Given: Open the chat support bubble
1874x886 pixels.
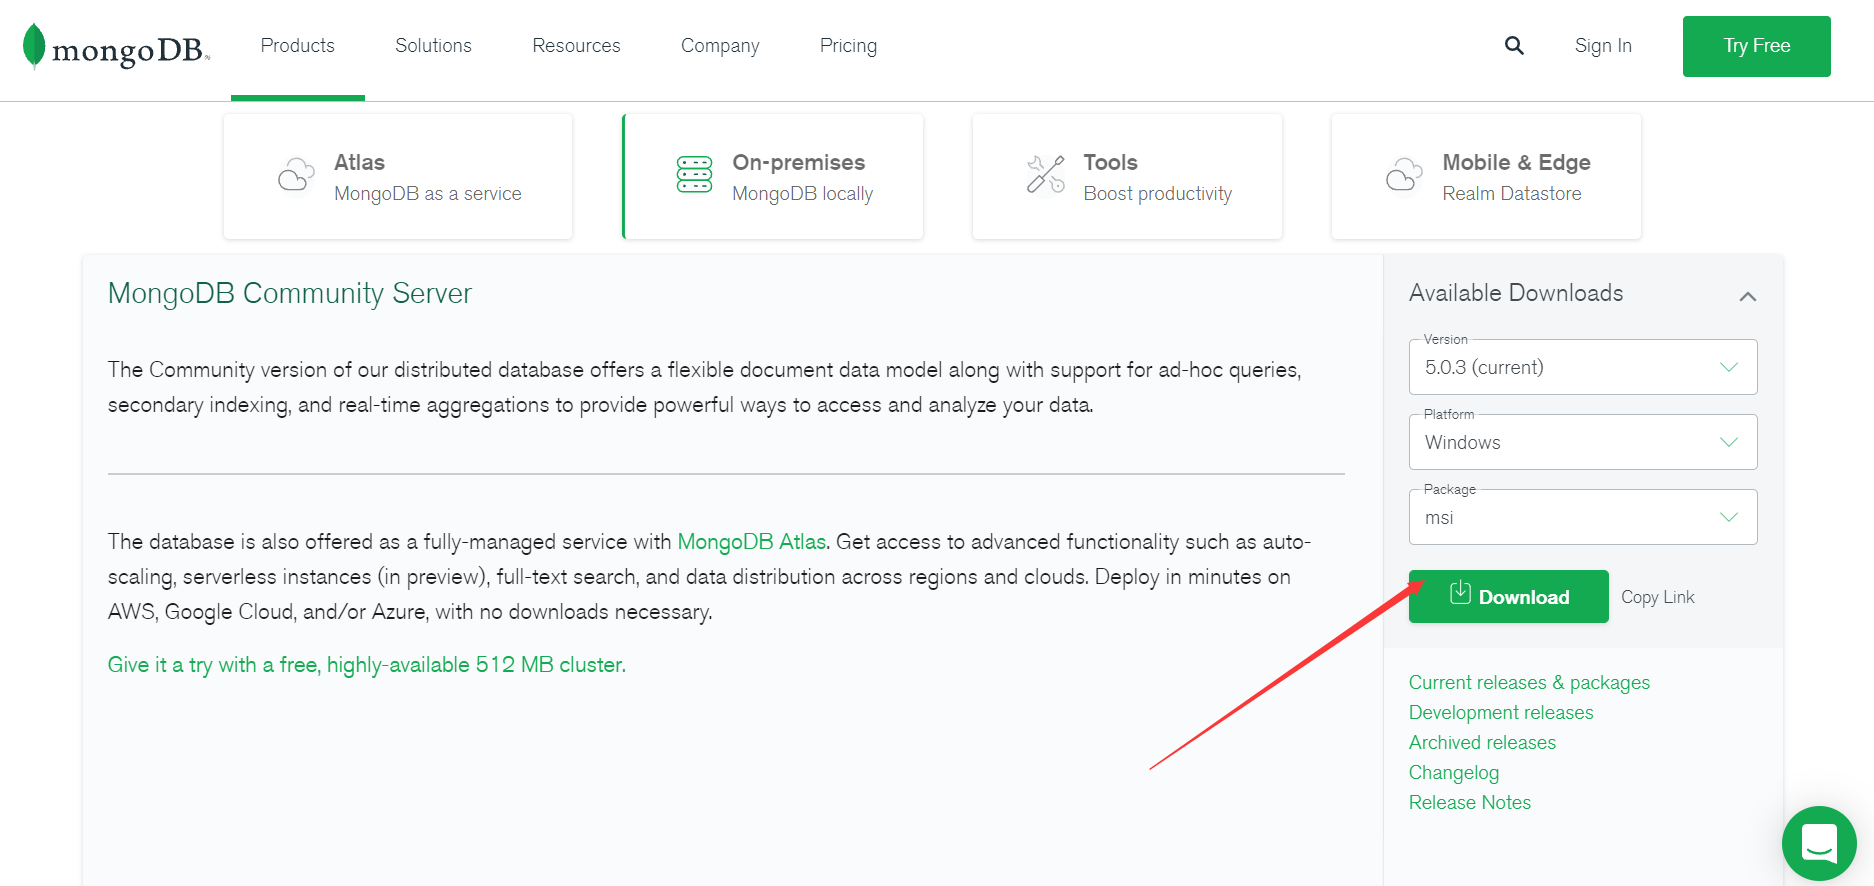Looking at the screenshot, I should point(1819,843).
